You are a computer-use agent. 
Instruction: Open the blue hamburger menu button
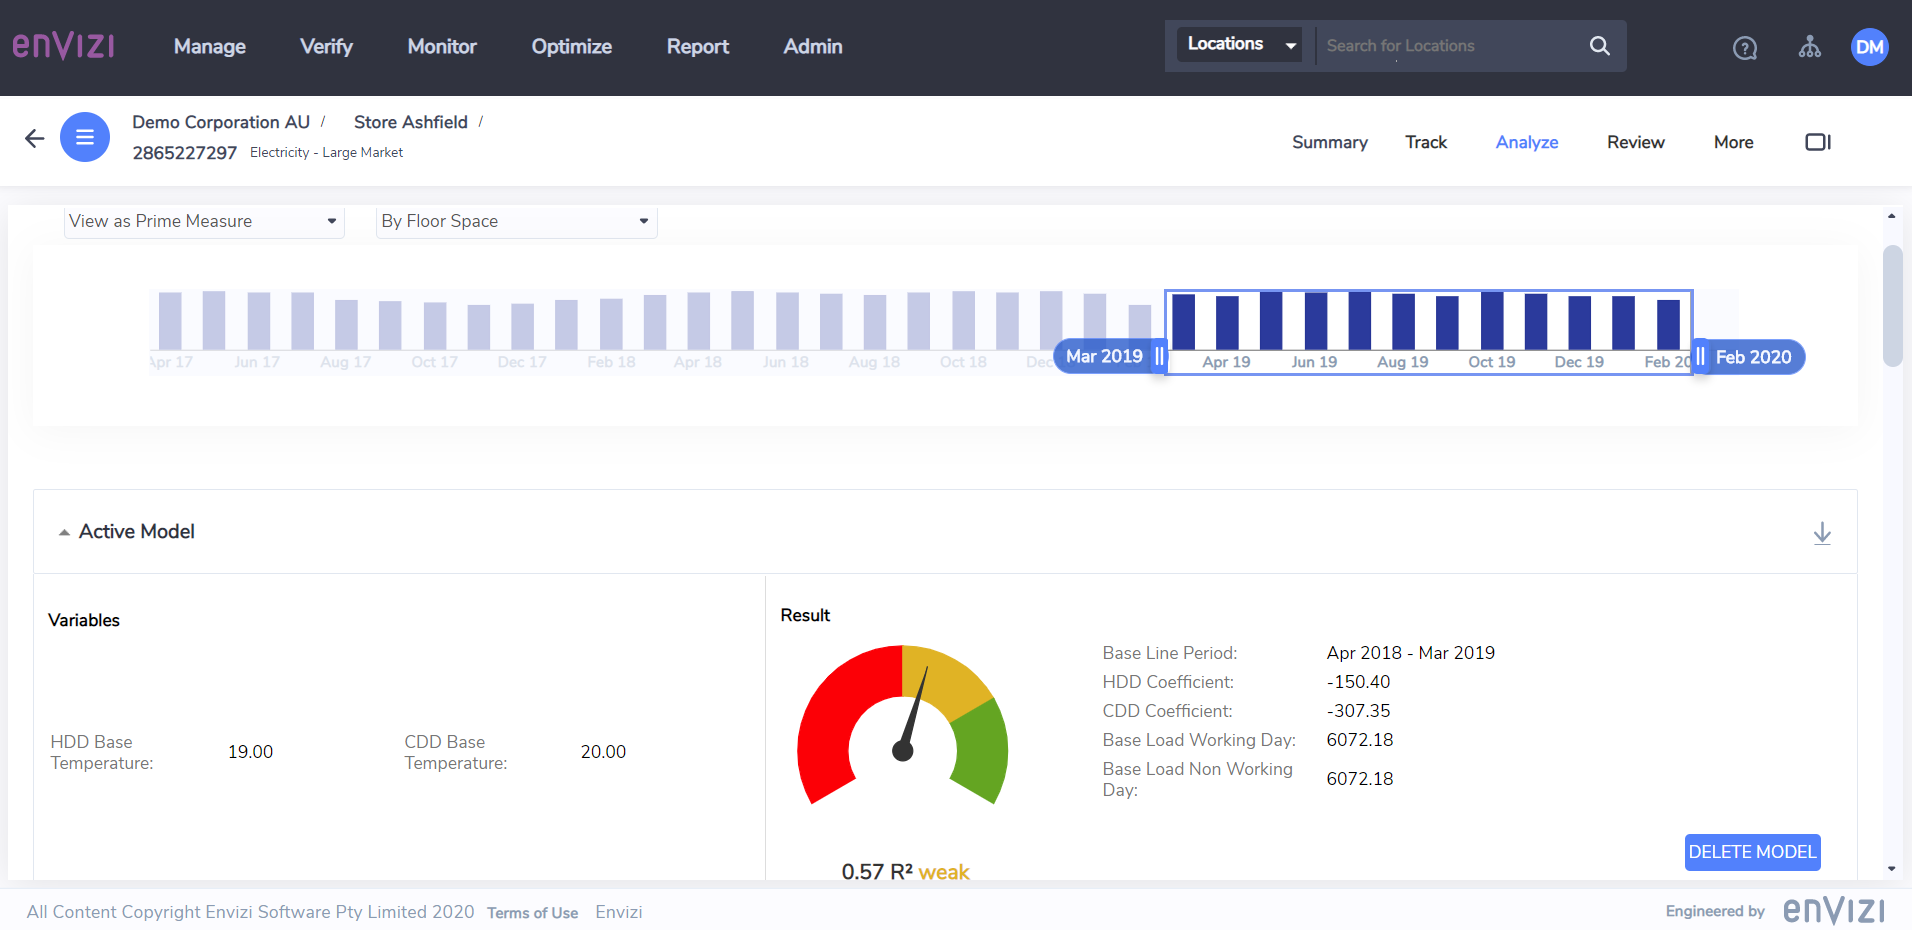(x=85, y=137)
